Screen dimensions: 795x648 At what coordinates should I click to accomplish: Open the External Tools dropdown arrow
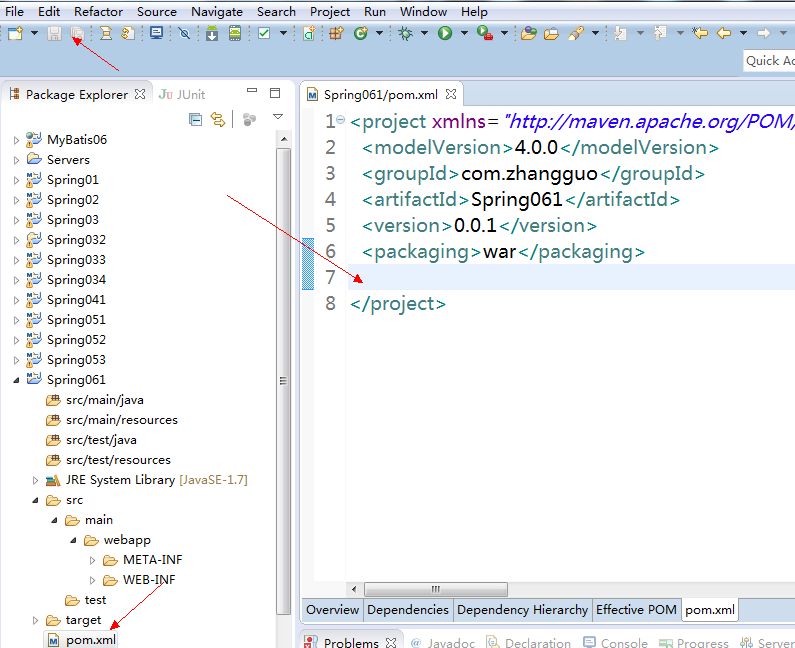point(504,33)
